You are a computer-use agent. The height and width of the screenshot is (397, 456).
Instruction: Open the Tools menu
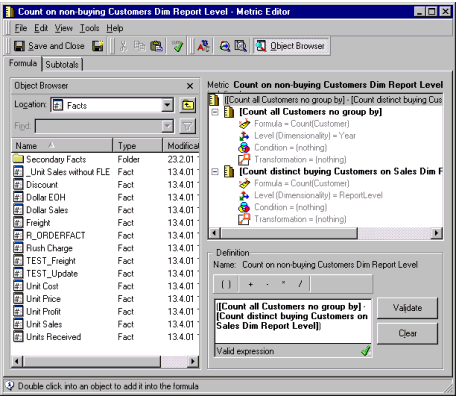point(89,28)
